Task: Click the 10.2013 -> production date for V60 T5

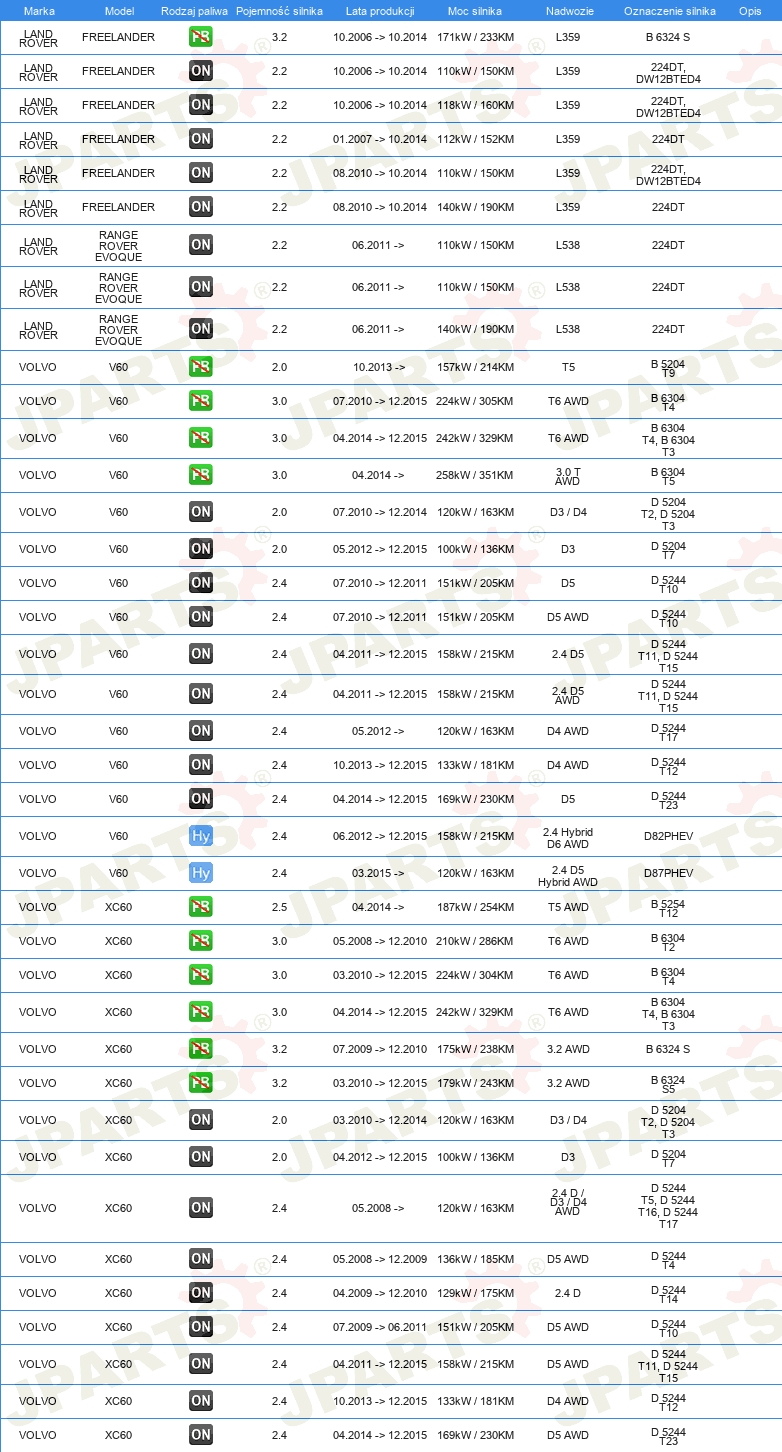Action: 380,367
